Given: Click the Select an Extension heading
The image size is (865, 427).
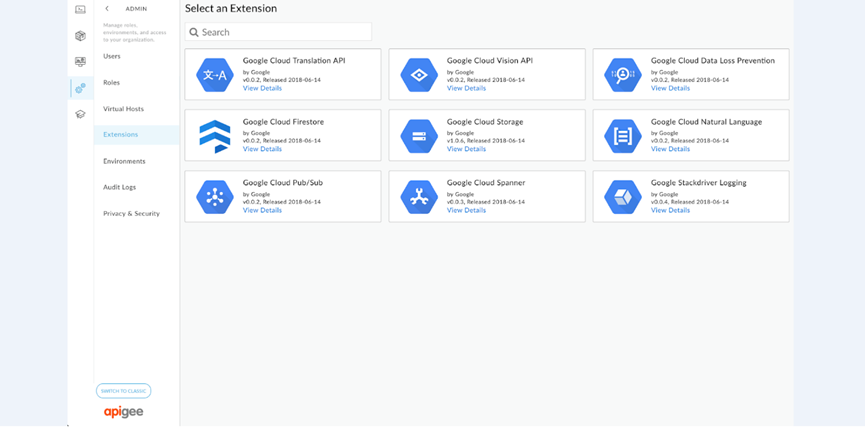Looking at the screenshot, I should coord(231,8).
